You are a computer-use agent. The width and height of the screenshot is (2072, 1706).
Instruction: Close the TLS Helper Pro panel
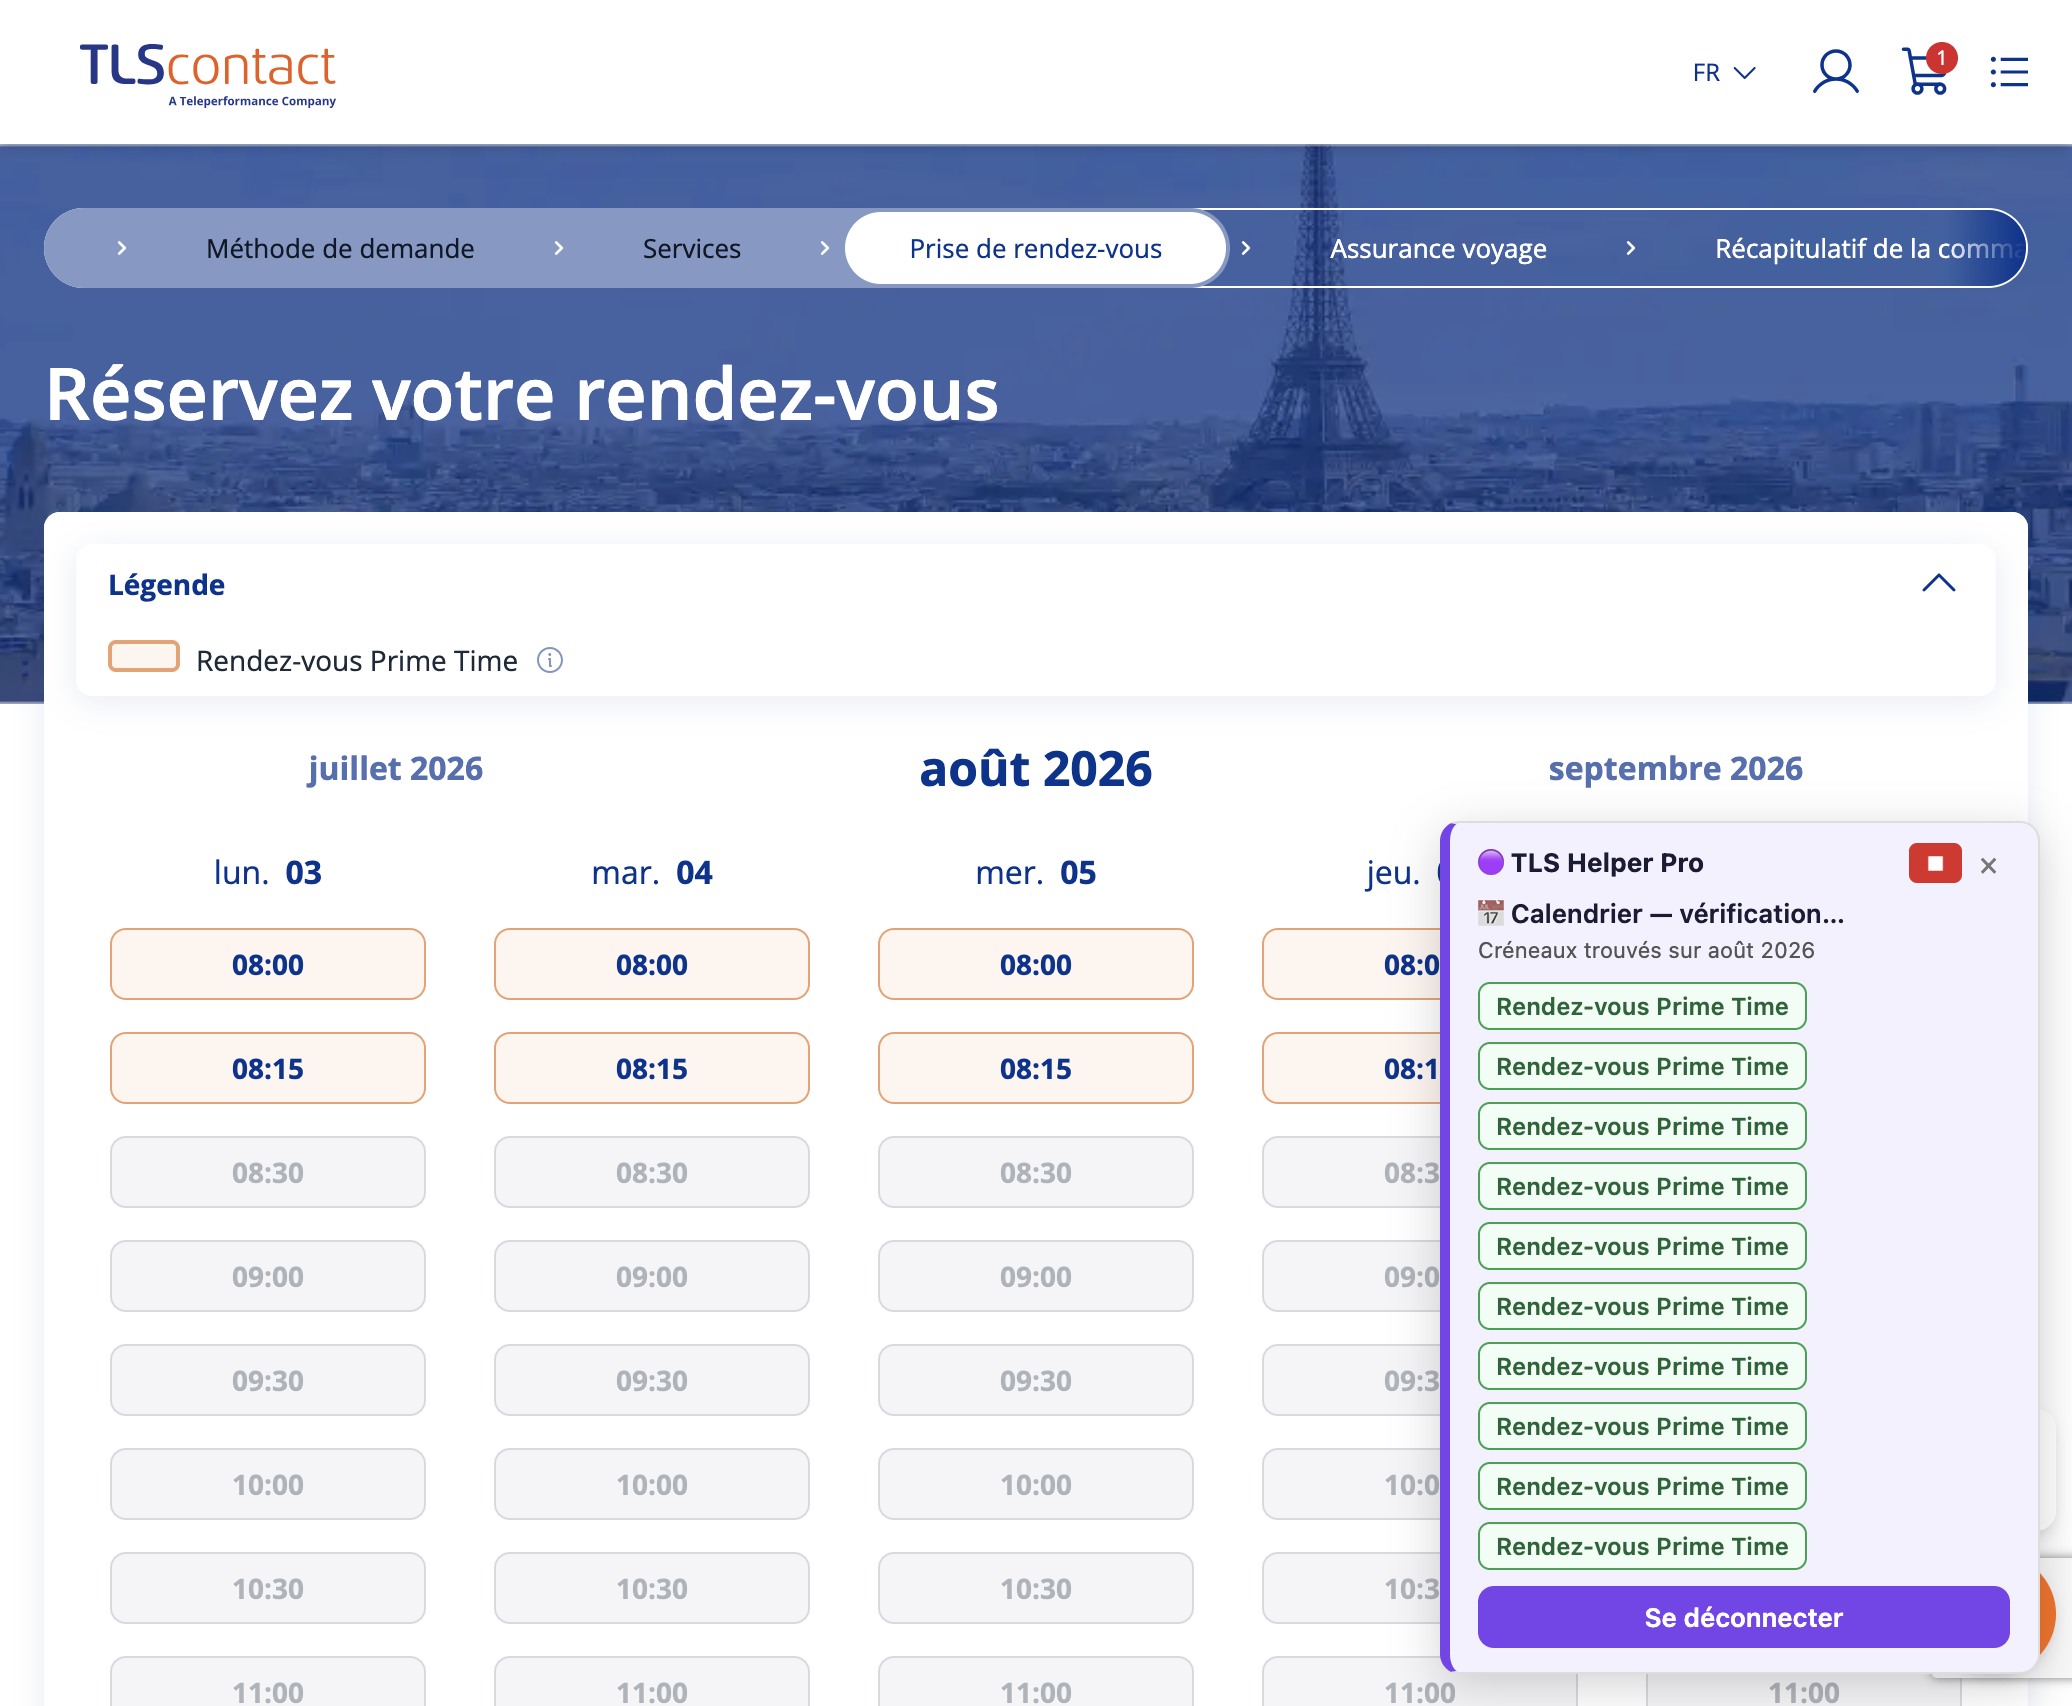[x=1988, y=866]
